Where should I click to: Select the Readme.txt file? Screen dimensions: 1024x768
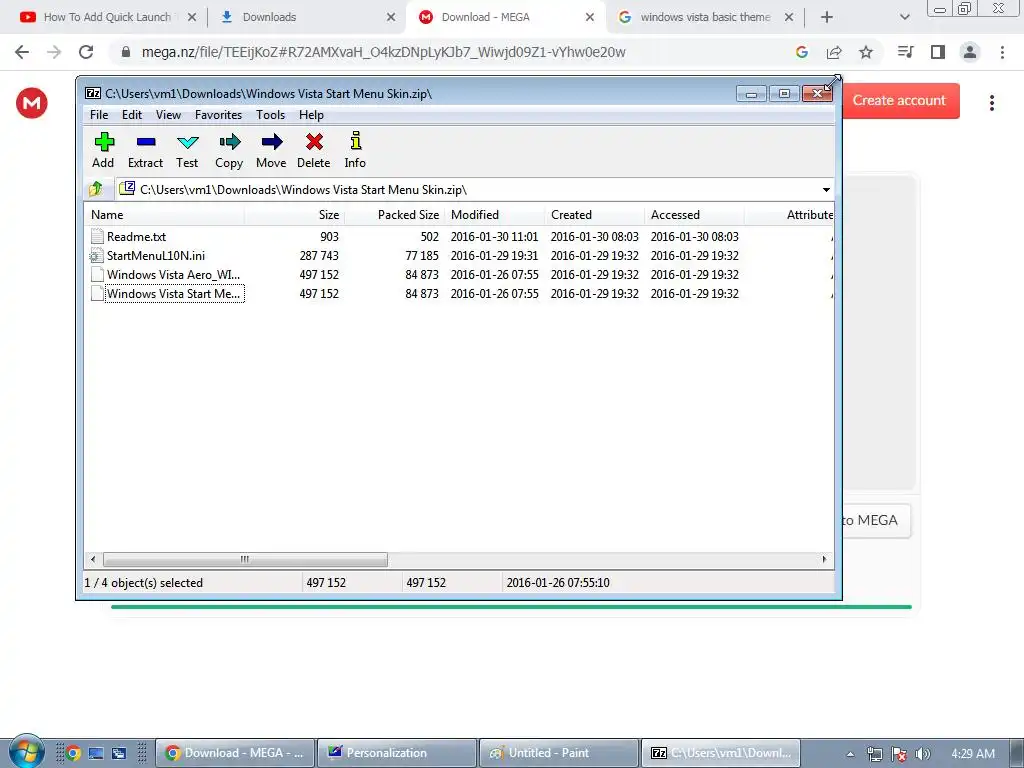tap(136, 236)
